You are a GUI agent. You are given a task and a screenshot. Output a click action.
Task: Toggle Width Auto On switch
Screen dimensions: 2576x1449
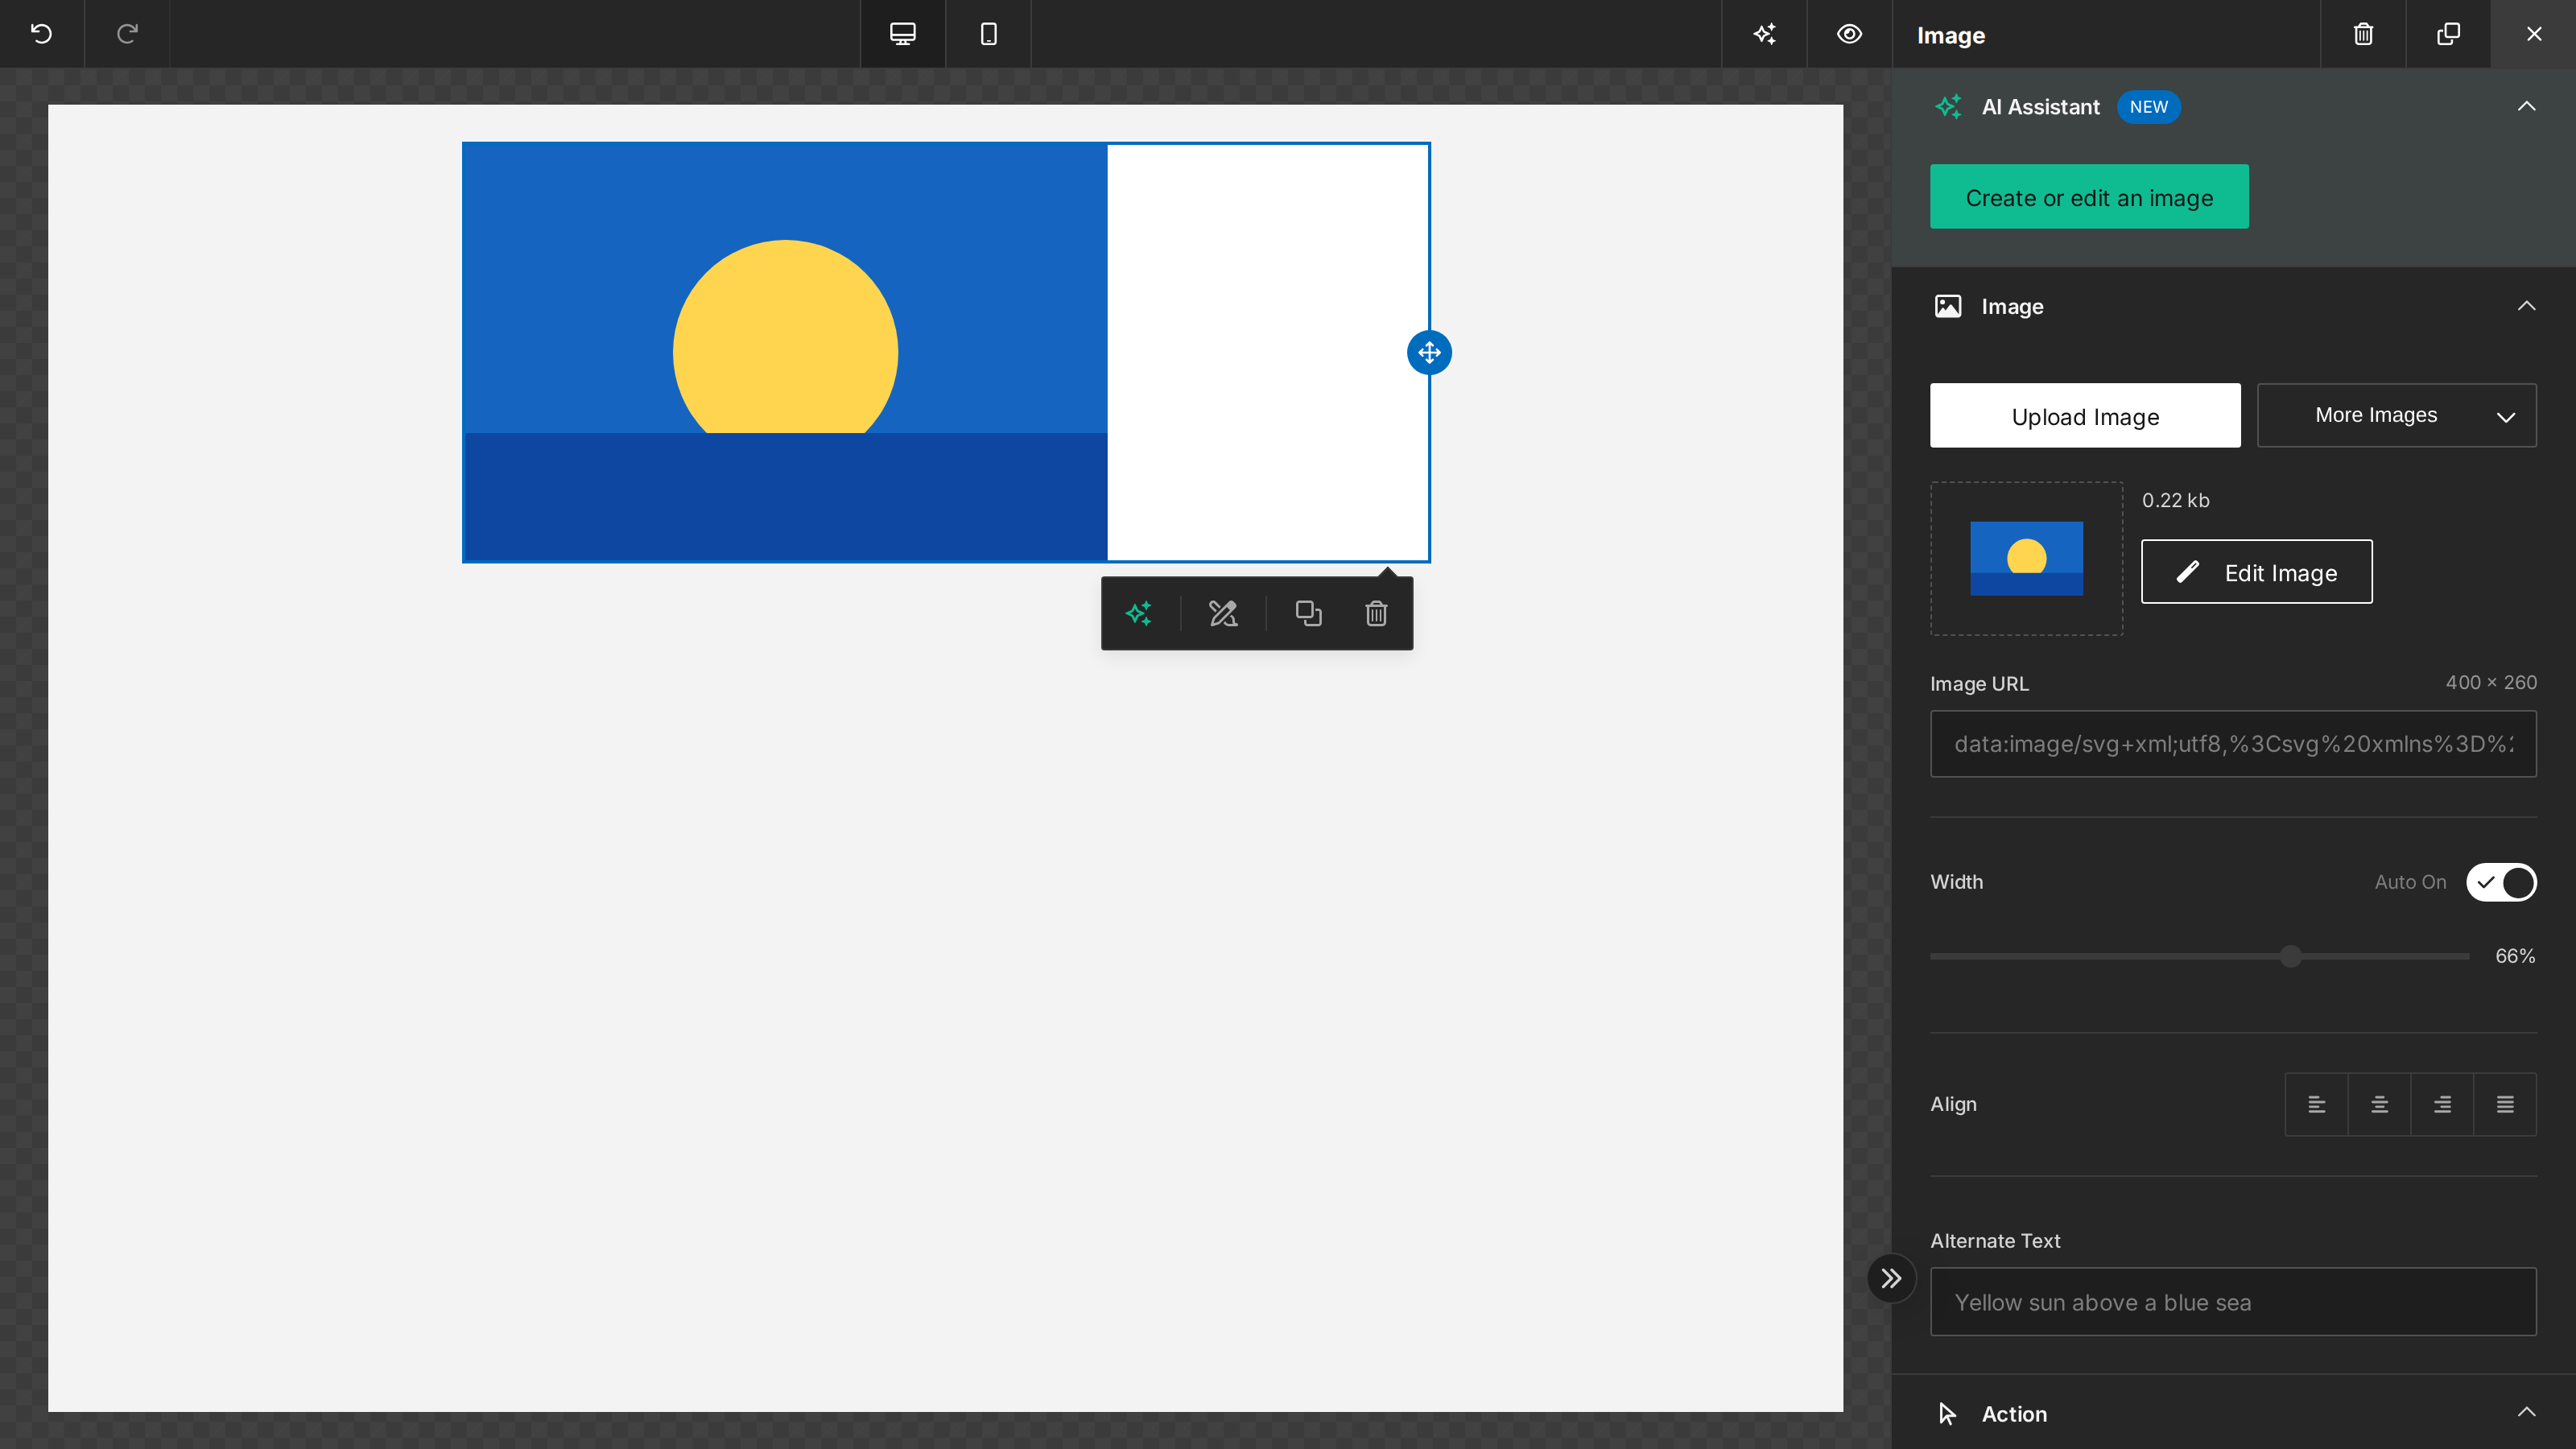pos(2501,882)
